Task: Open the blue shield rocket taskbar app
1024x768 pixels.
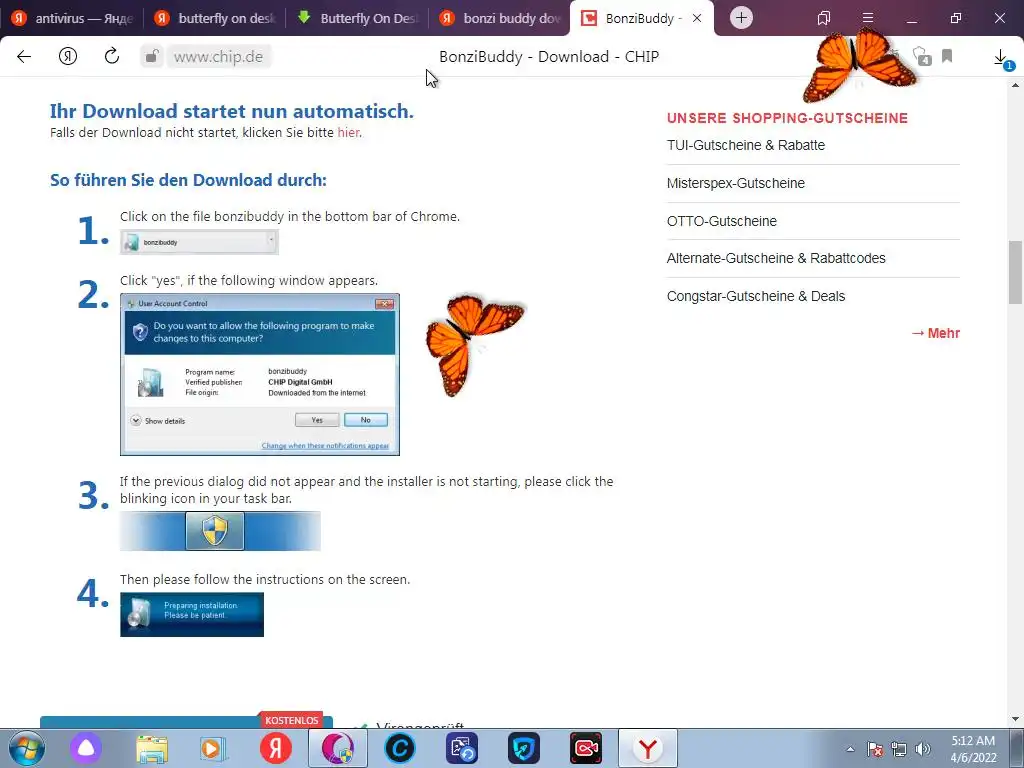Action: coord(524,748)
